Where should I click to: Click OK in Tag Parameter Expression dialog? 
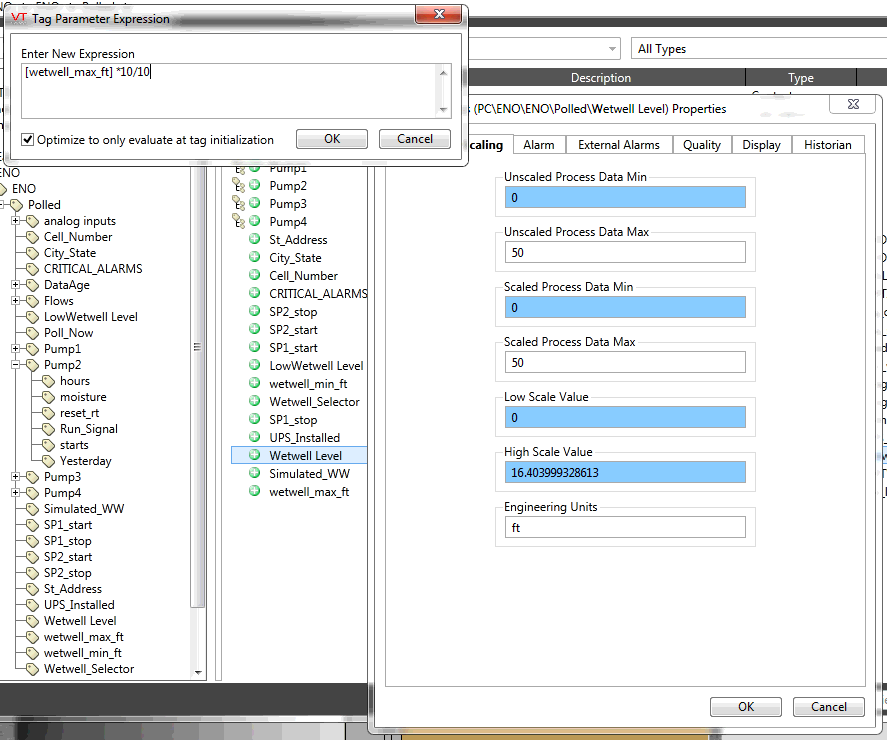point(332,139)
